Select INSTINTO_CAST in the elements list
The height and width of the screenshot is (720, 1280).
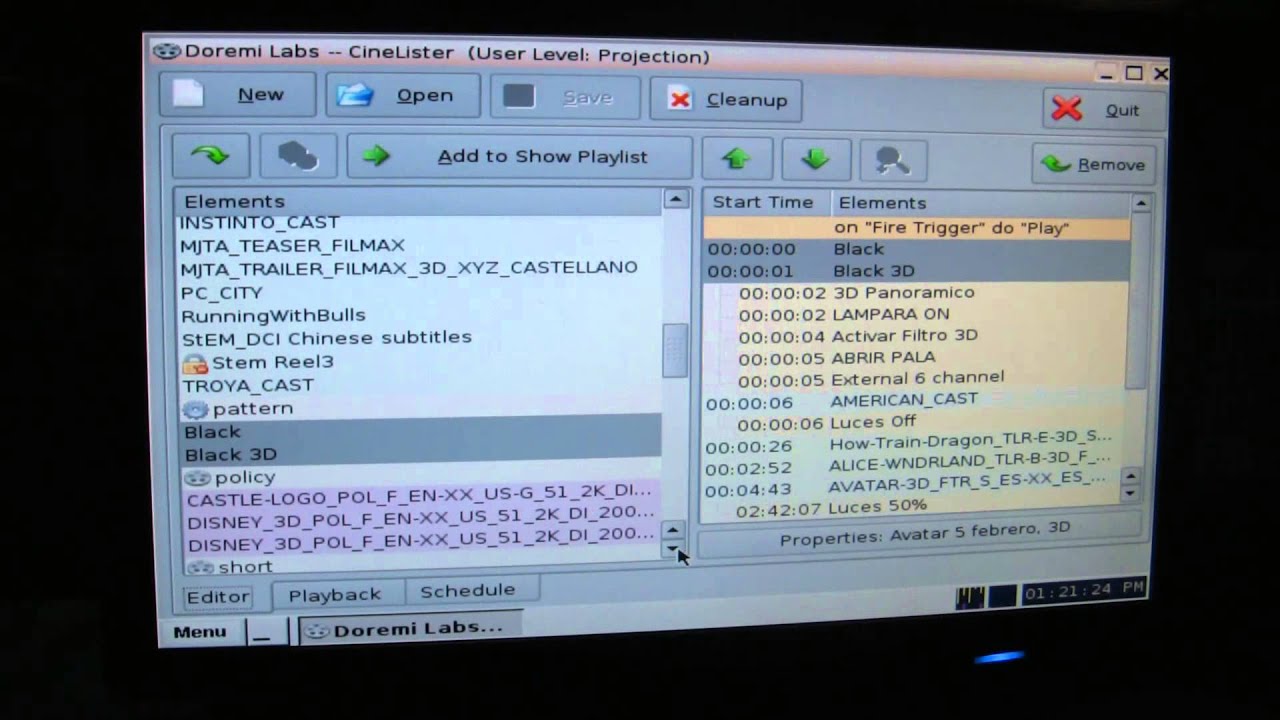418,223
